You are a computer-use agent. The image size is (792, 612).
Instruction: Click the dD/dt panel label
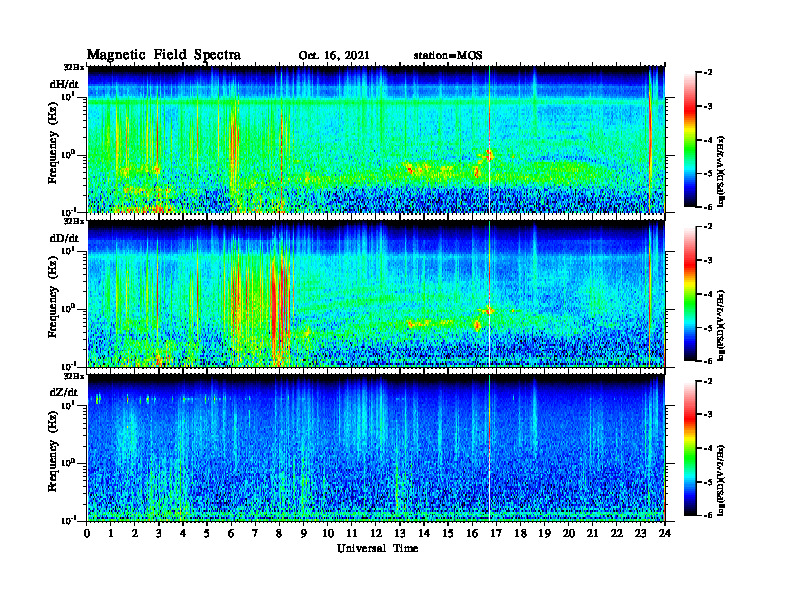tap(65, 238)
